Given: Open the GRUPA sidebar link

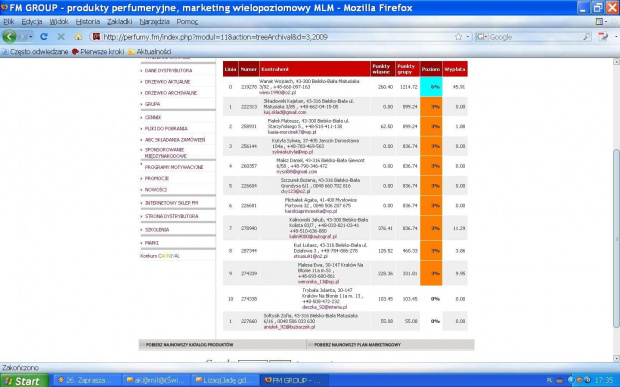Looking at the screenshot, I should (x=152, y=104).
